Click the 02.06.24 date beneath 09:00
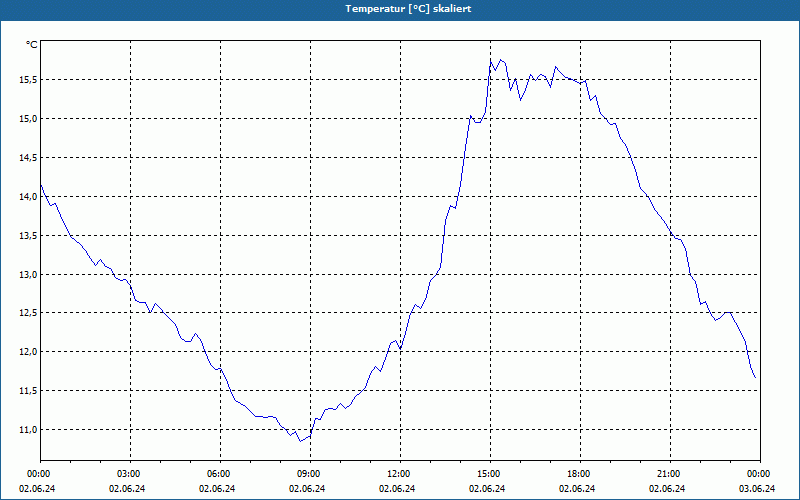This screenshot has height=500, width=800. point(307,488)
